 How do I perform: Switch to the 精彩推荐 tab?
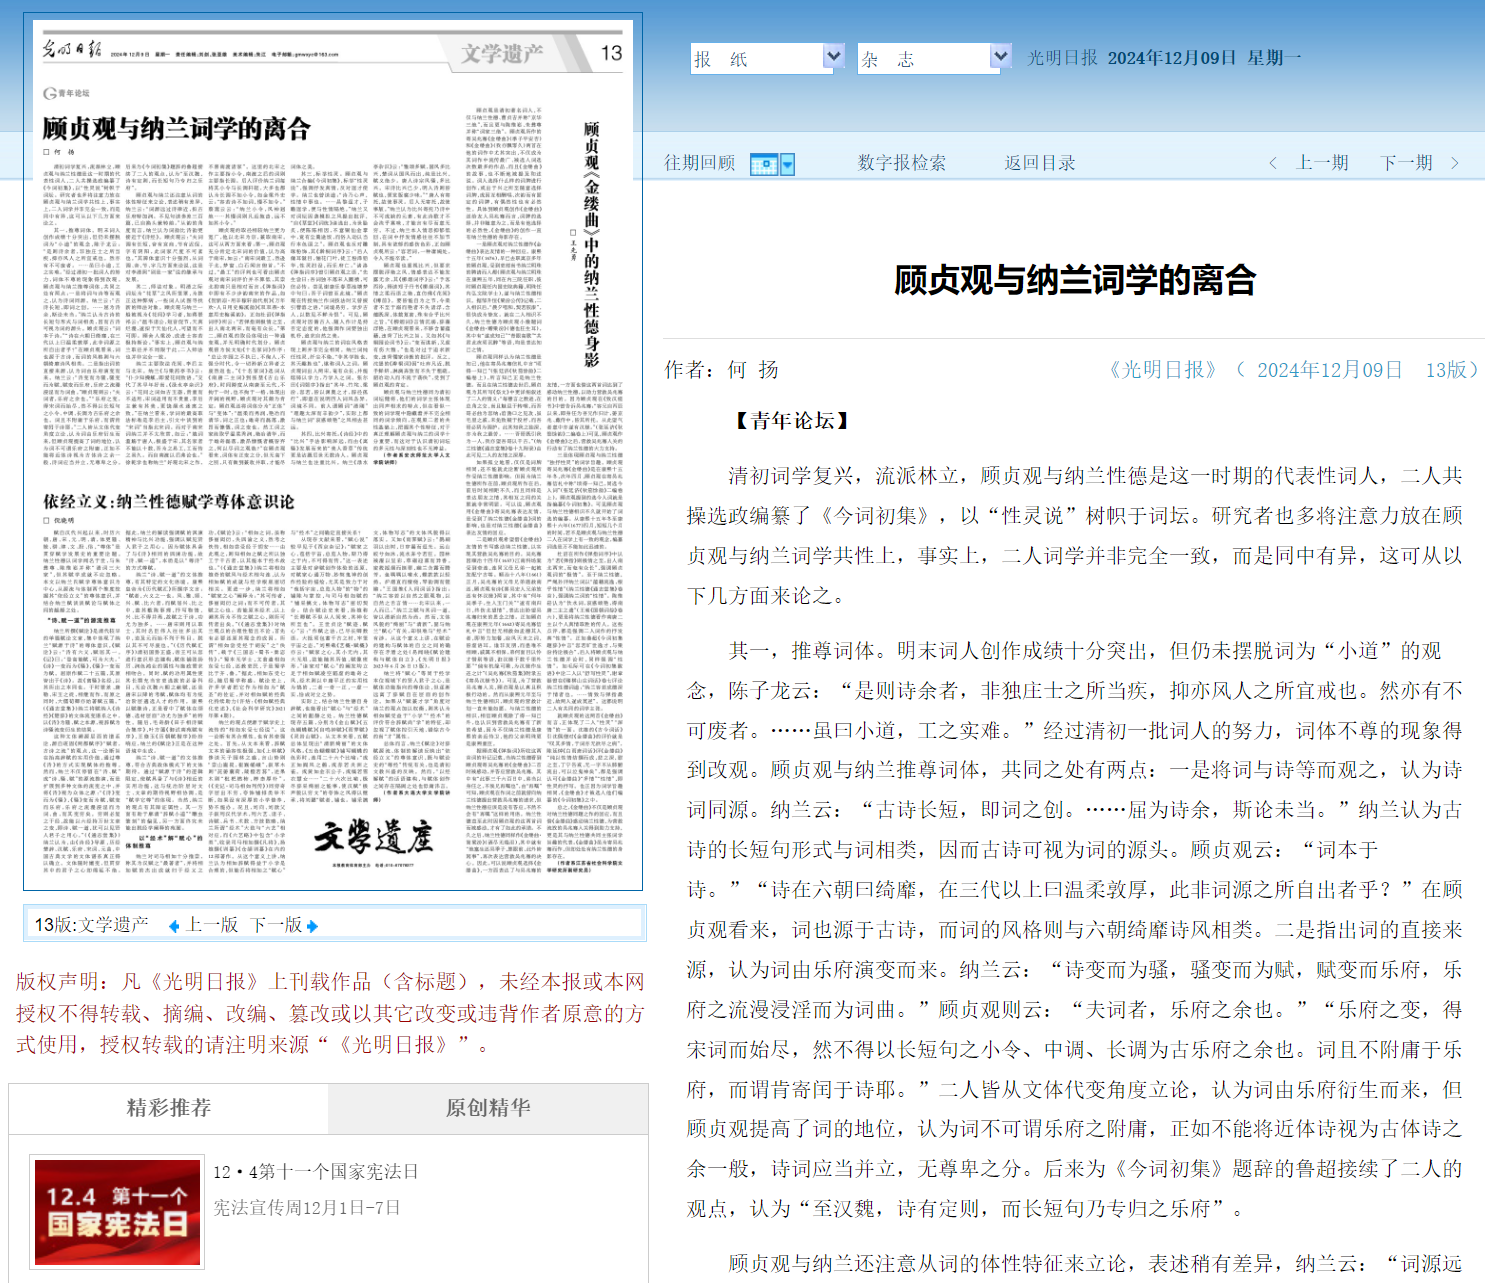point(168,1108)
